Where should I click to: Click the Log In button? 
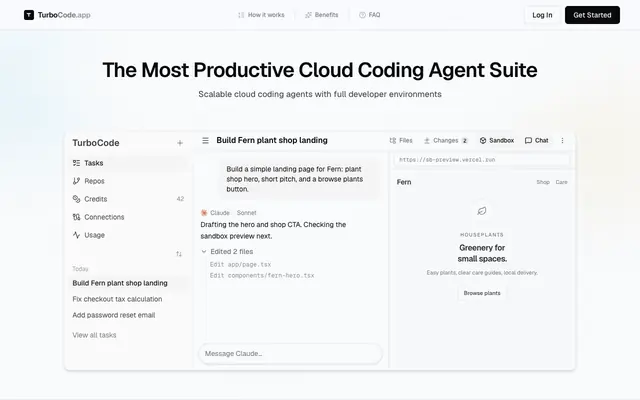pos(542,15)
